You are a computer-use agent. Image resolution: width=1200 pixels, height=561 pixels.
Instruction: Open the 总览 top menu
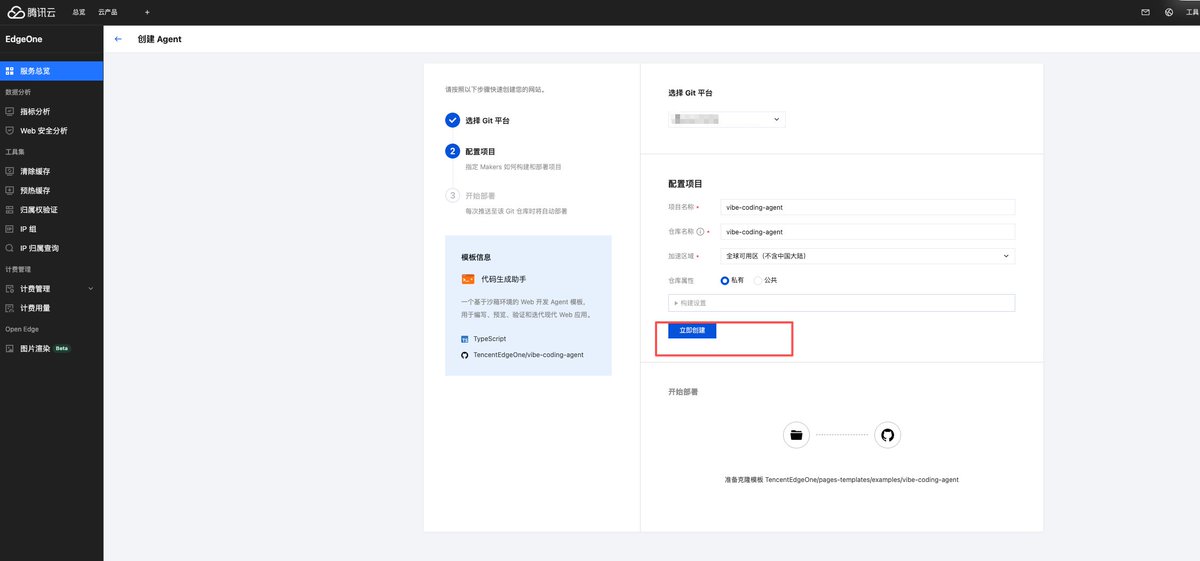[x=79, y=12]
